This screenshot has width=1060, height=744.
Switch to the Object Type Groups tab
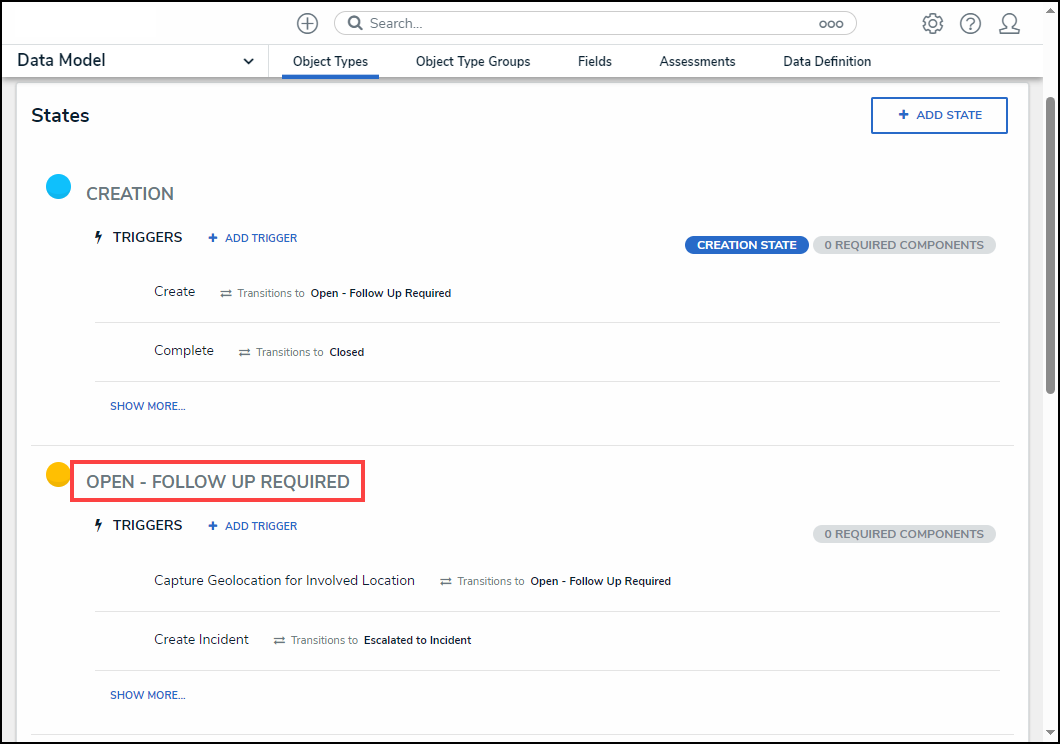[473, 61]
